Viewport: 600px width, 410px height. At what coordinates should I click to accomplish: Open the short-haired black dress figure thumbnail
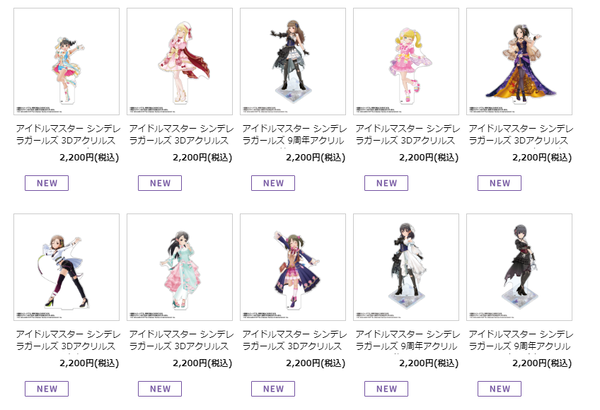[519, 267]
